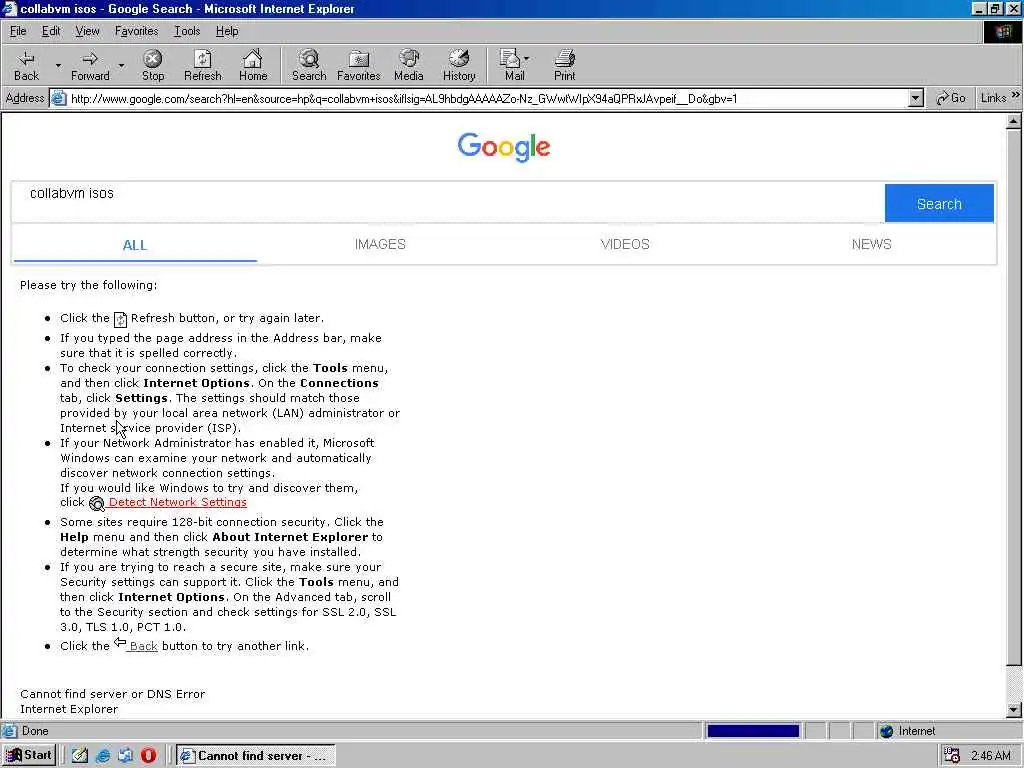
Task: Expand the Address bar dropdown
Action: pyautogui.click(x=916, y=99)
